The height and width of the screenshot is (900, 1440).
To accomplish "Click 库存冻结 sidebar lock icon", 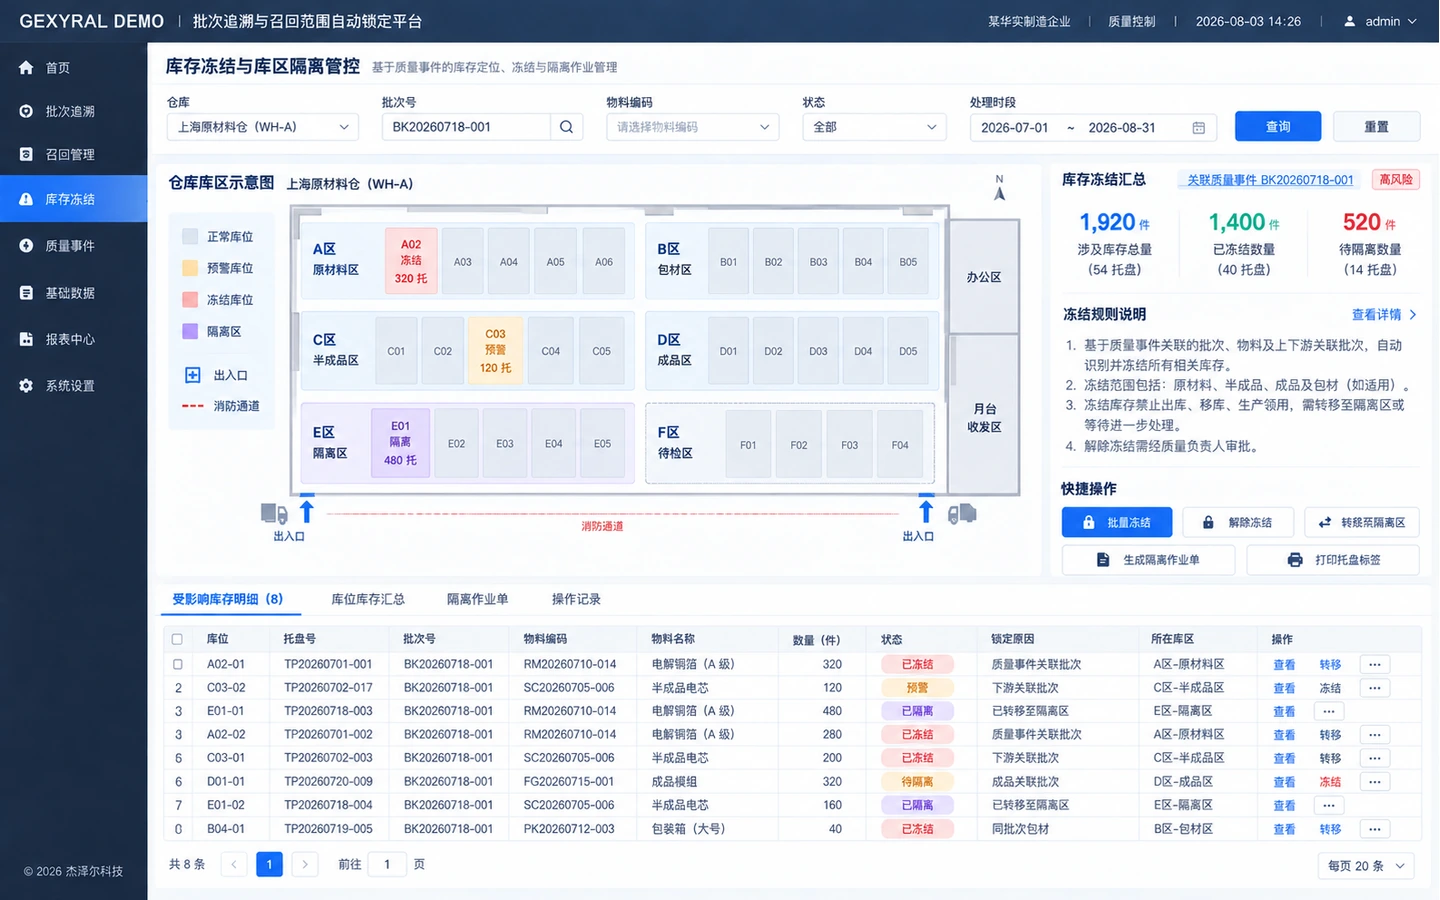I will point(26,199).
